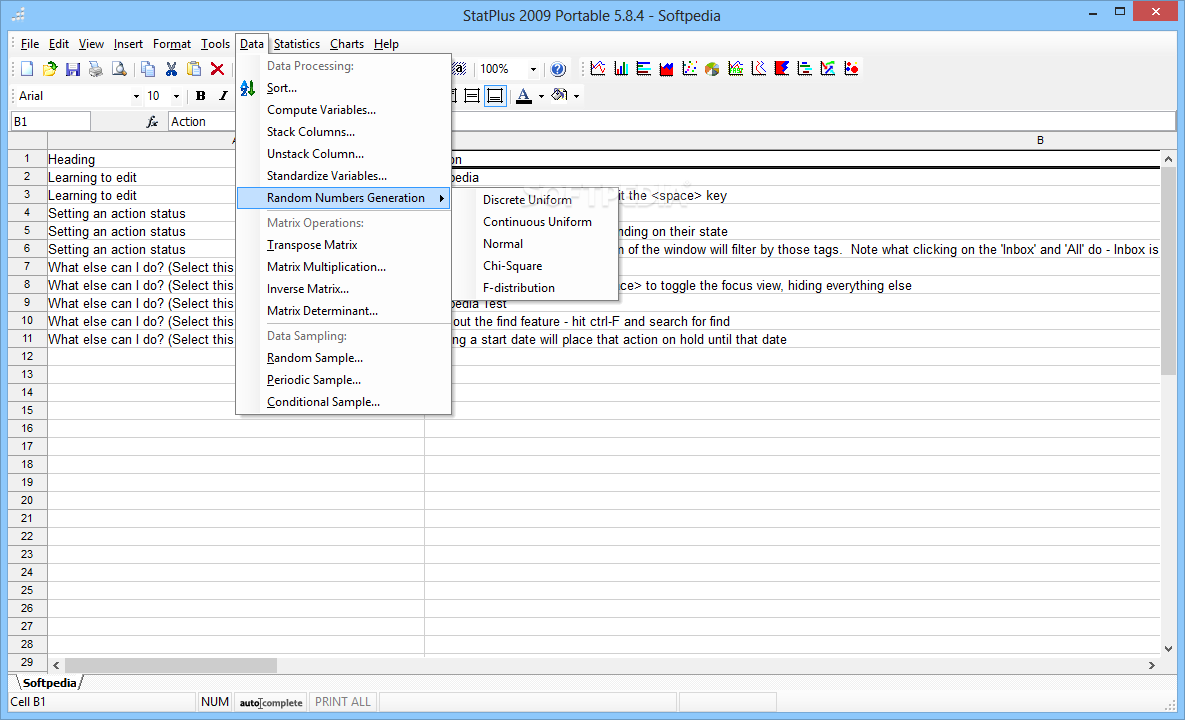Click the Print icon
This screenshot has width=1185, height=720.
point(95,69)
